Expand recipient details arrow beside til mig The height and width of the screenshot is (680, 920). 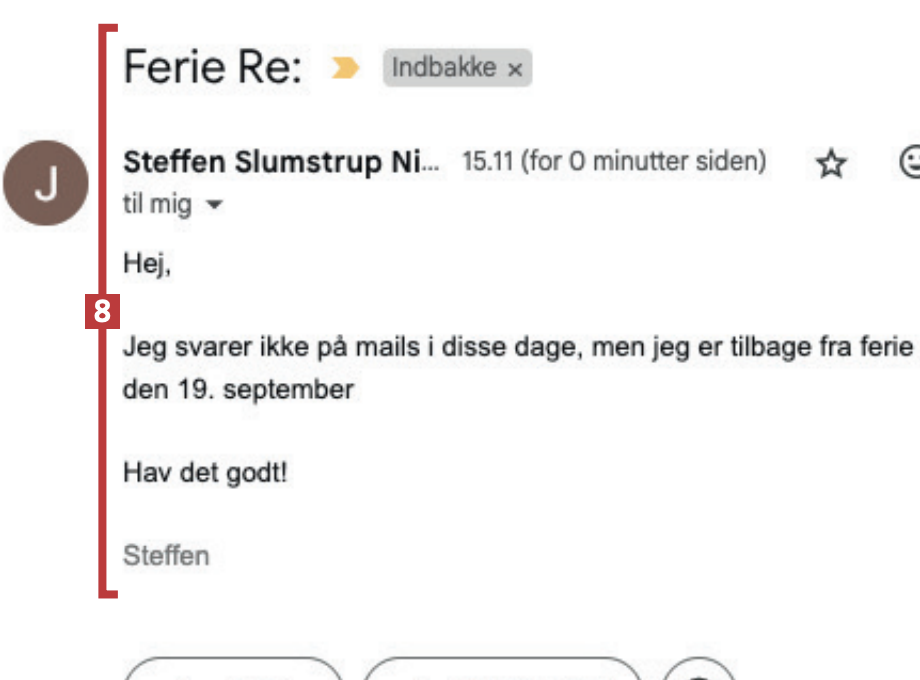click(213, 206)
